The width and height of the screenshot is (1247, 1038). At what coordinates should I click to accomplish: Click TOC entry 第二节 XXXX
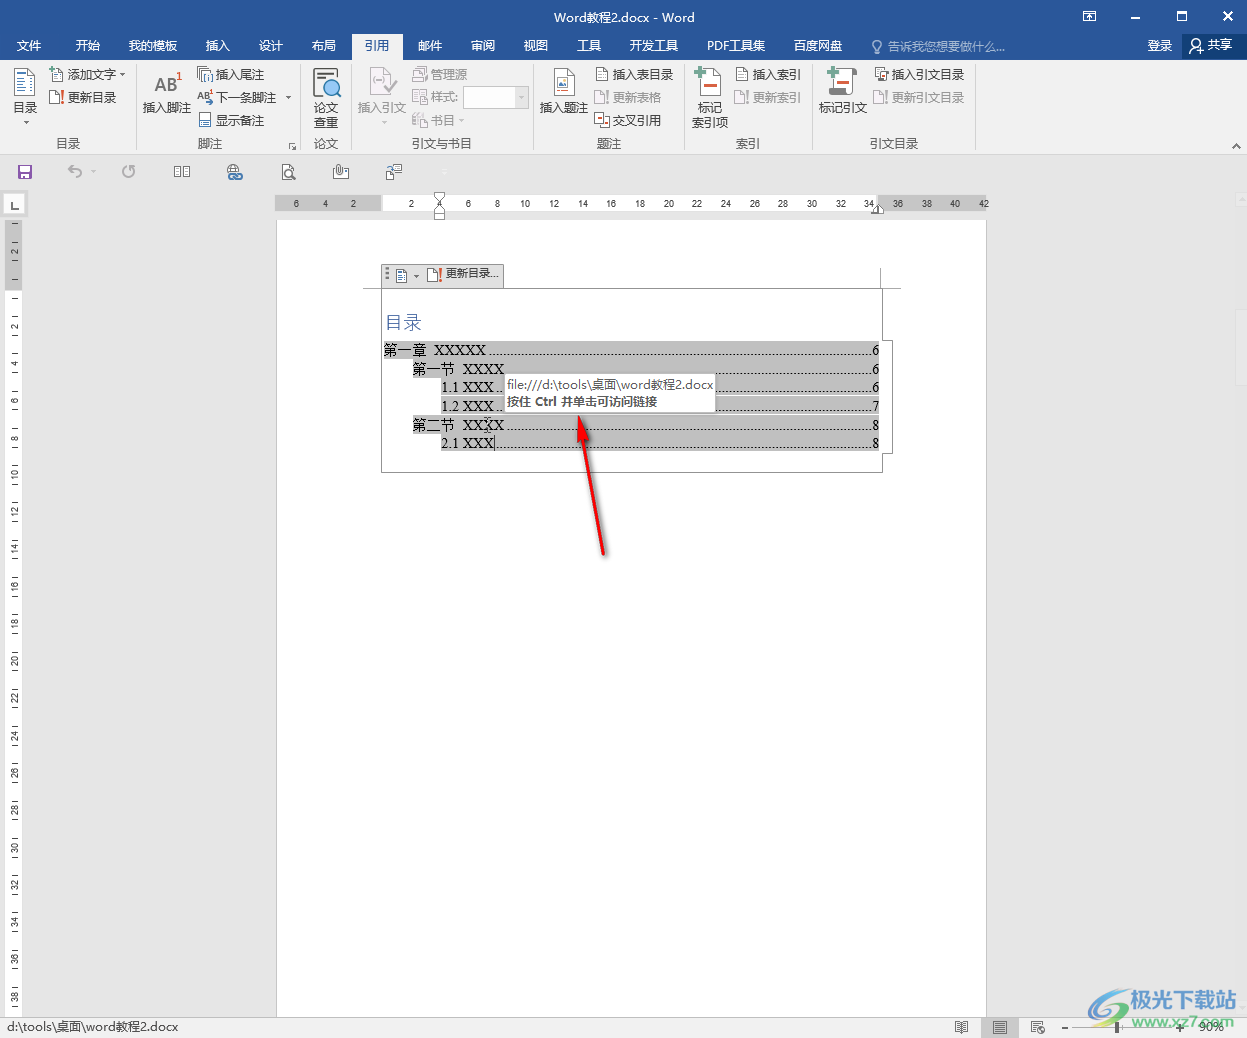click(x=646, y=425)
